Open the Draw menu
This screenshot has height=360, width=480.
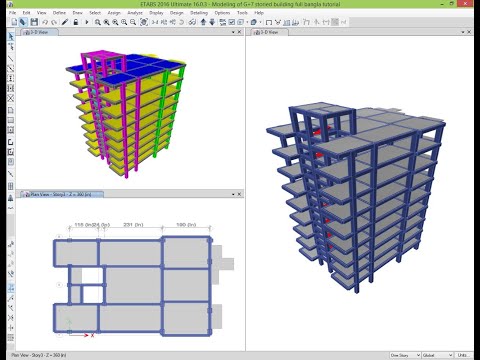77,13
